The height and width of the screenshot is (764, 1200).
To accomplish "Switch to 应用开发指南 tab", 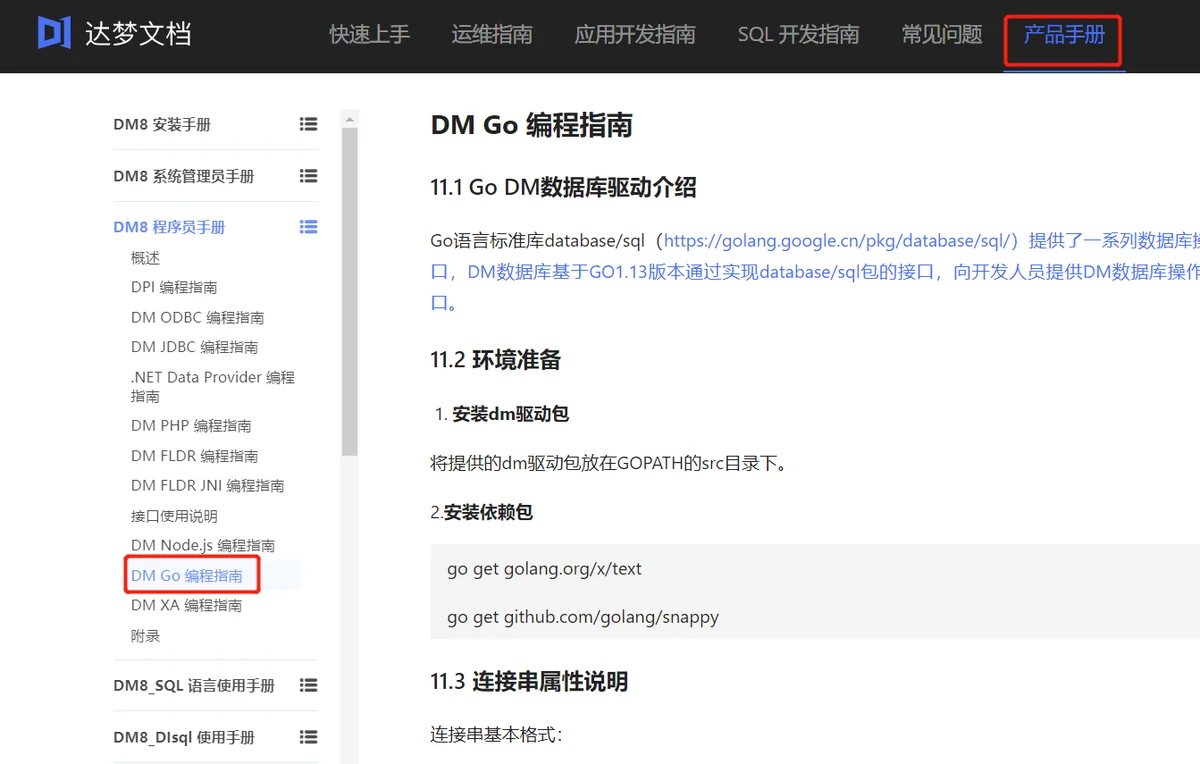I will tap(635, 34).
